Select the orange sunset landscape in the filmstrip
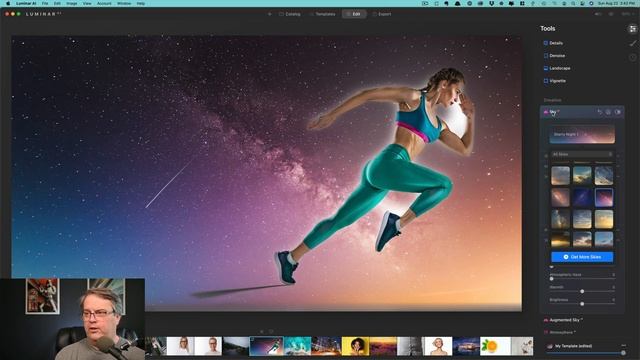Viewport: 640px width, 360px height. (x=383, y=346)
